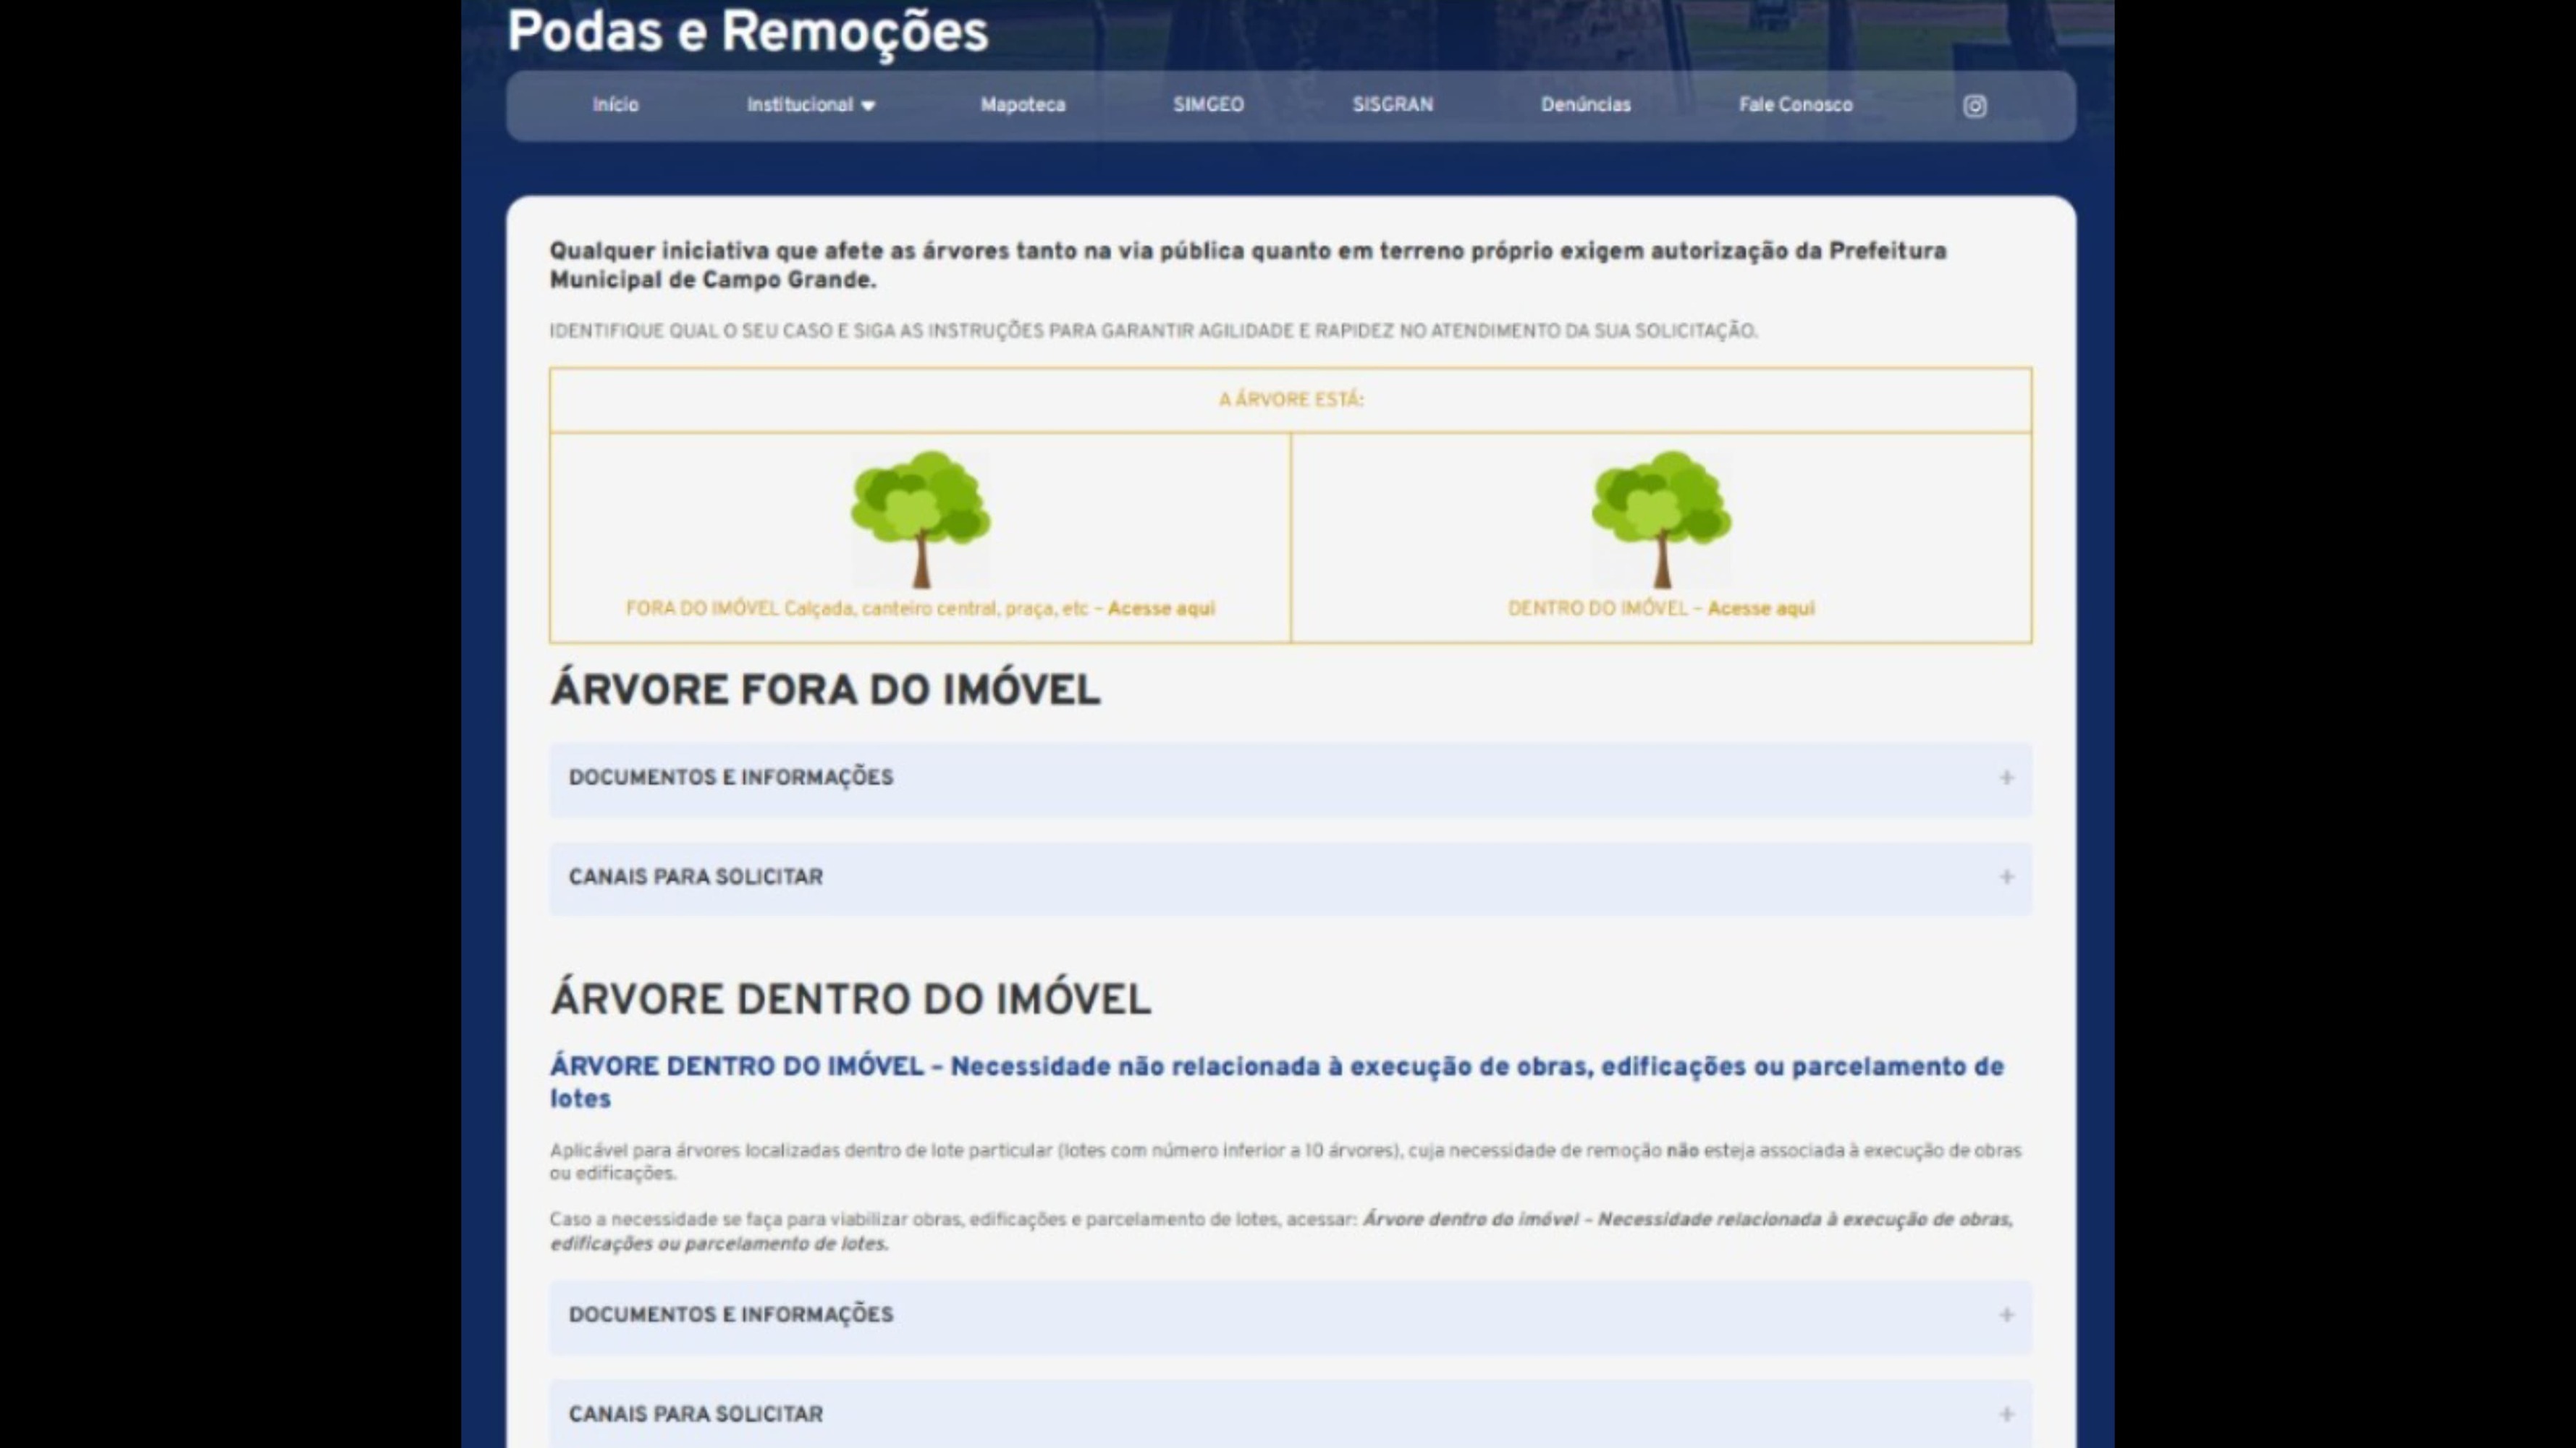Click the tree icon for DENTRO DO IMÓVEL
2576x1448 pixels.
click(1661, 518)
